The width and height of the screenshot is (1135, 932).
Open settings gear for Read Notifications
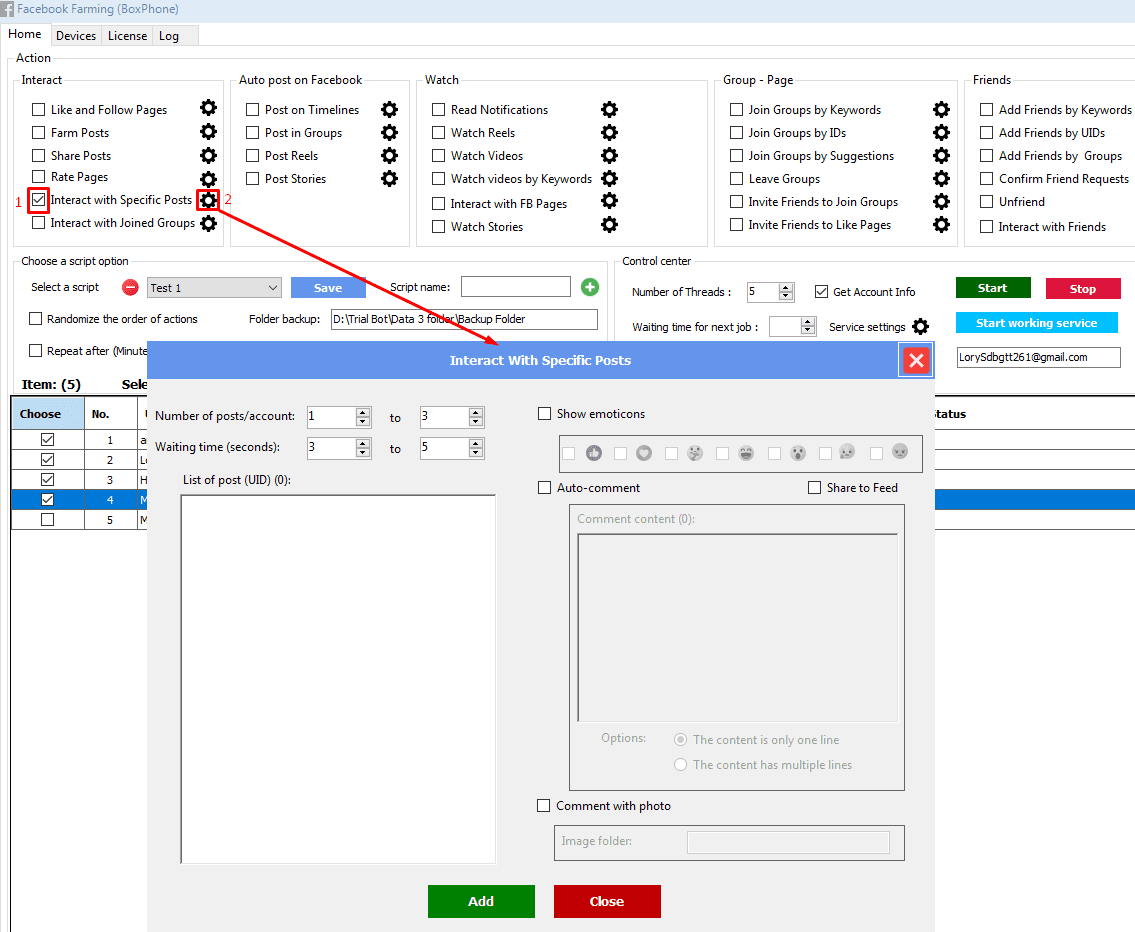tap(609, 109)
